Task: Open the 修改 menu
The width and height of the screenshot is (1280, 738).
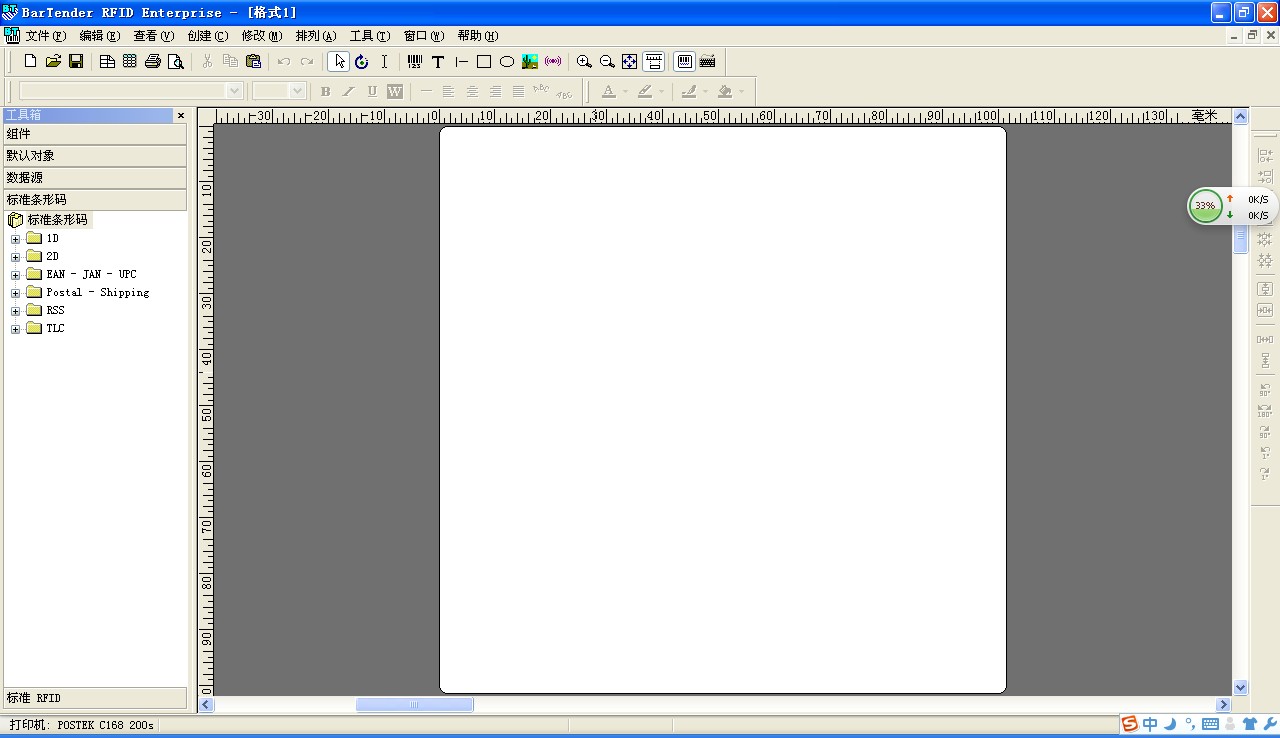Action: tap(261, 36)
